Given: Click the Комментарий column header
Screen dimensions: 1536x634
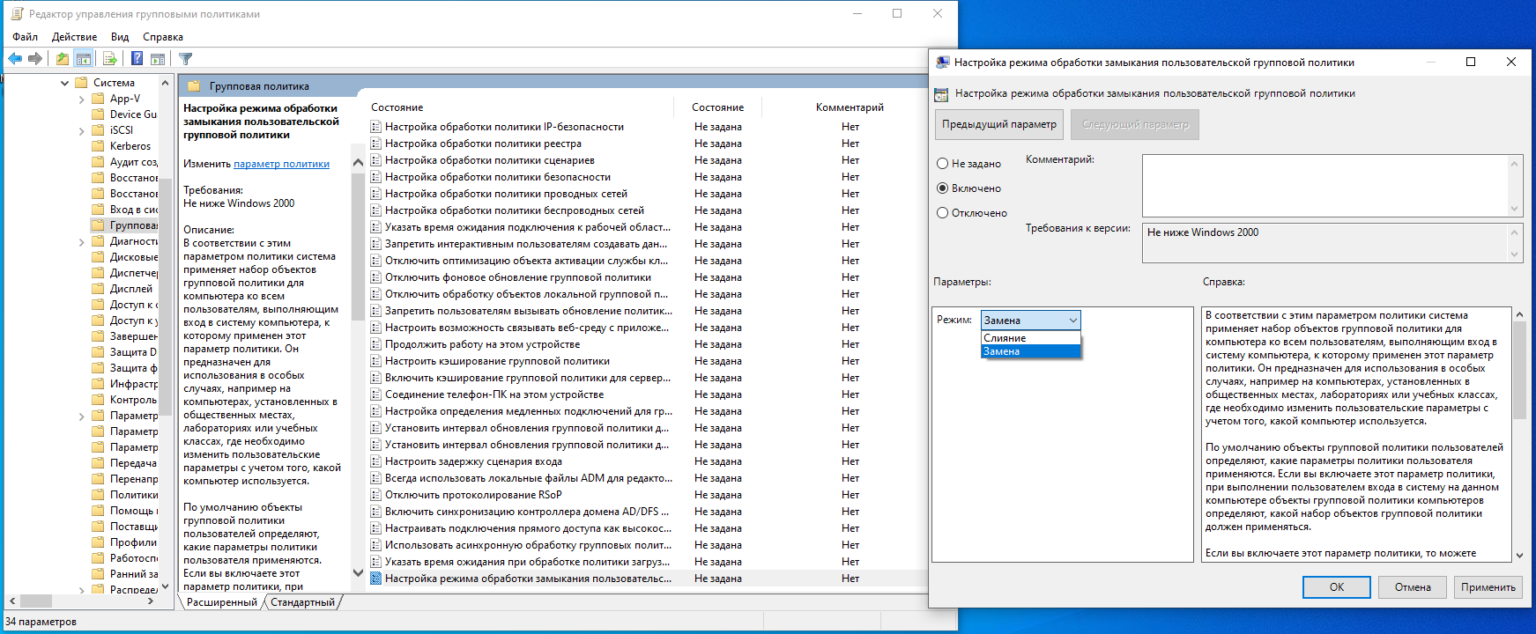Looking at the screenshot, I should click(x=849, y=107).
